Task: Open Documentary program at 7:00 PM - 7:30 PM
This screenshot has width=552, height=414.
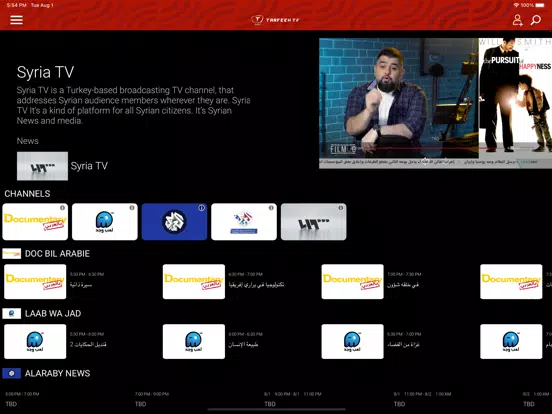Action: click(x=352, y=282)
